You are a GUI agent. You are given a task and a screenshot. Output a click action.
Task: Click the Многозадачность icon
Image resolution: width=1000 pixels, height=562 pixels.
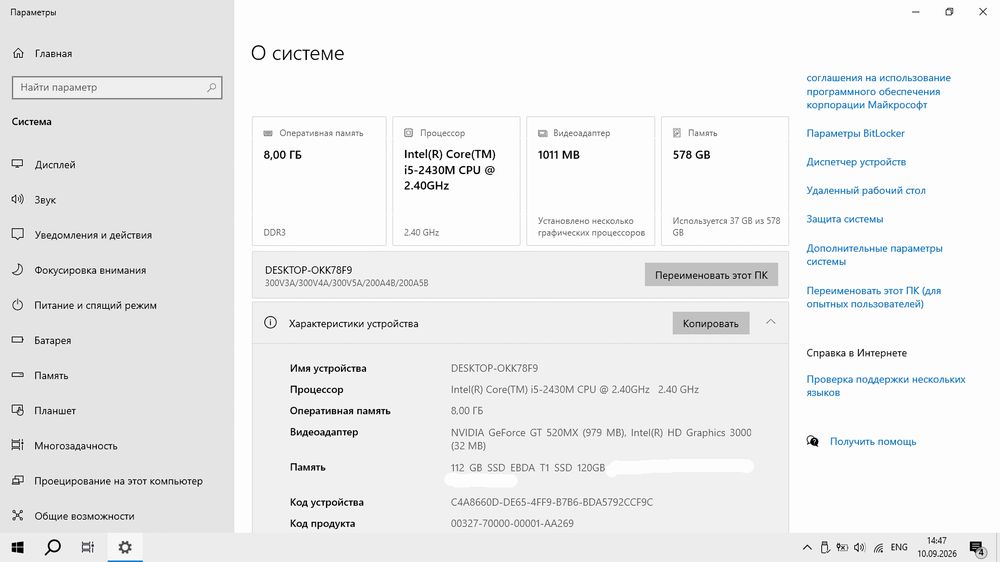pyautogui.click(x=18, y=445)
